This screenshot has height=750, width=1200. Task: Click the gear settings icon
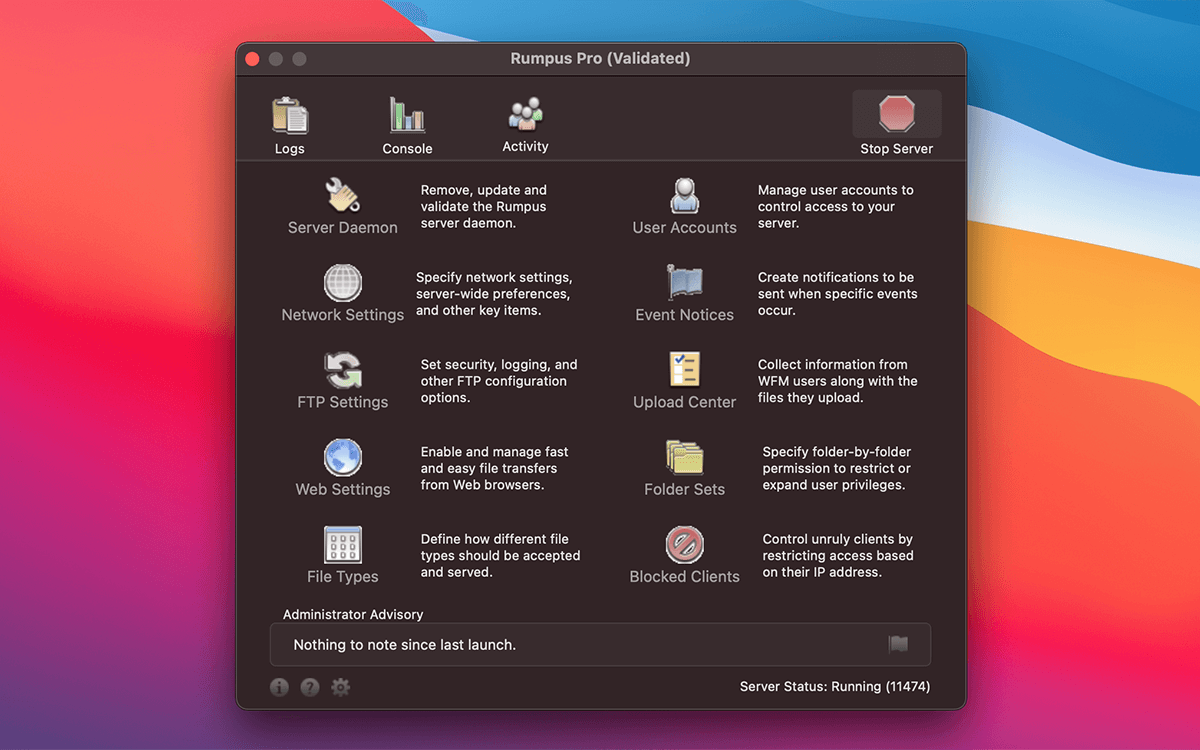coord(341,687)
